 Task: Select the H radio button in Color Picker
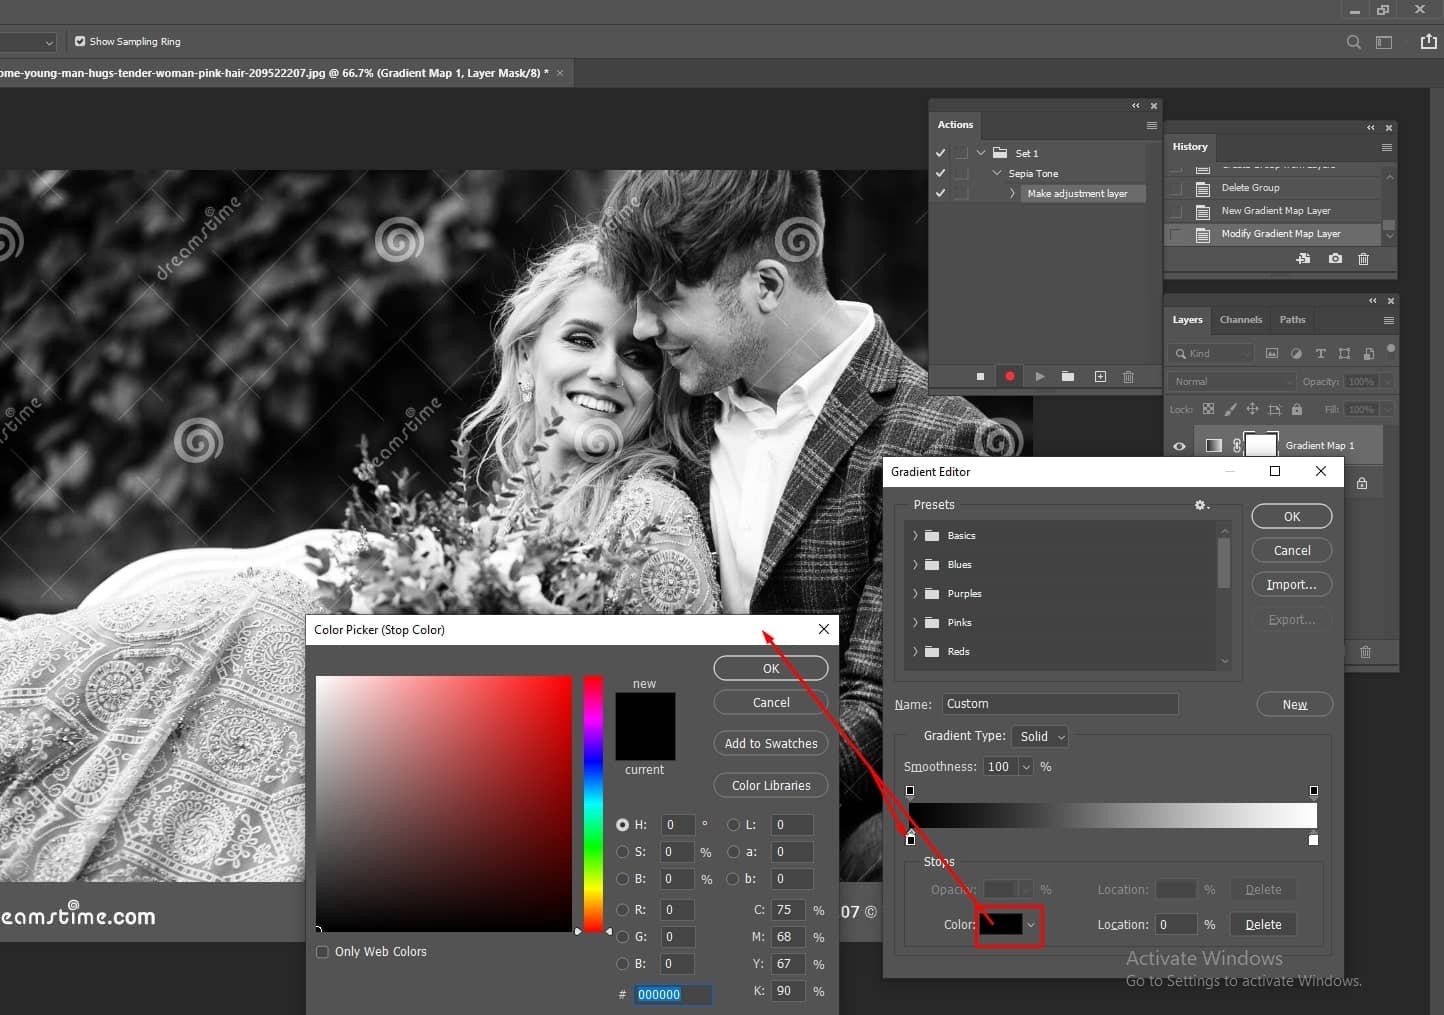click(621, 824)
